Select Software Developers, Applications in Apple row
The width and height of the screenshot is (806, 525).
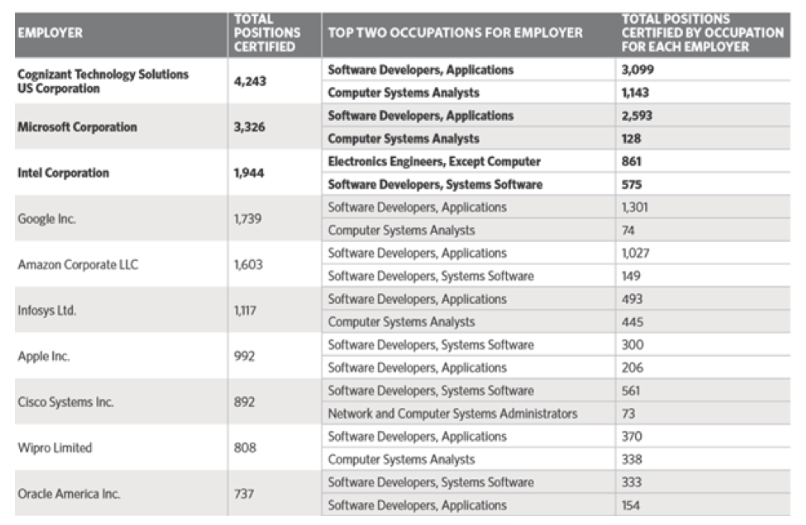(x=468, y=367)
